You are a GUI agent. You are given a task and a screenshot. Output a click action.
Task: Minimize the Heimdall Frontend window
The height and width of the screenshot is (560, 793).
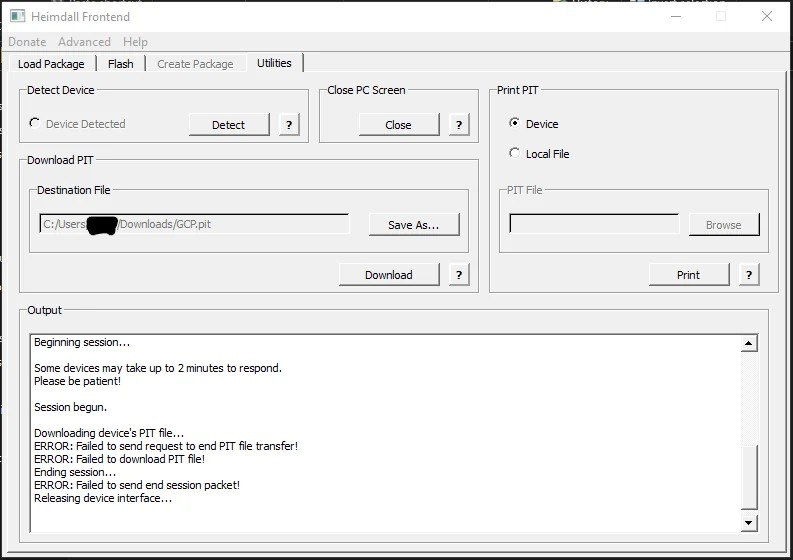pyautogui.click(x=676, y=16)
